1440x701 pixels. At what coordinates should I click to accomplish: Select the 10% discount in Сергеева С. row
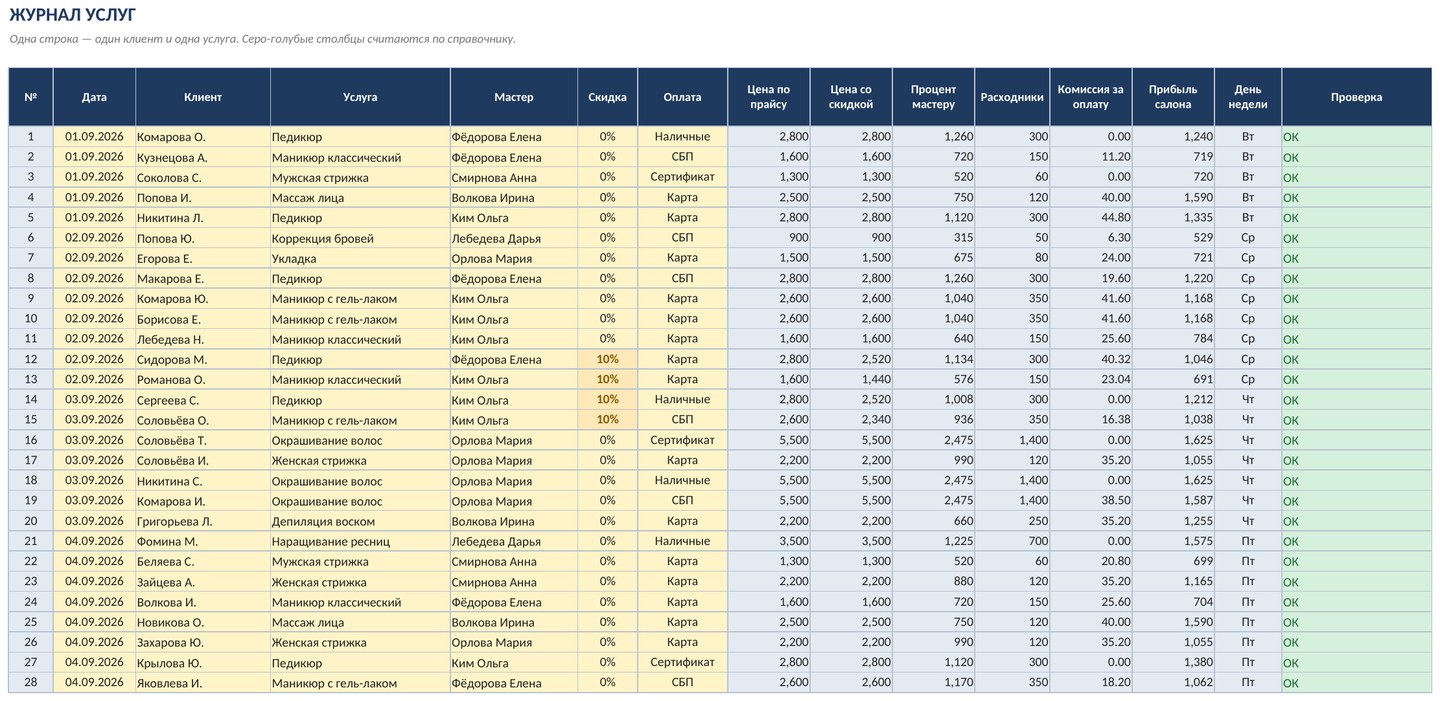pos(607,400)
